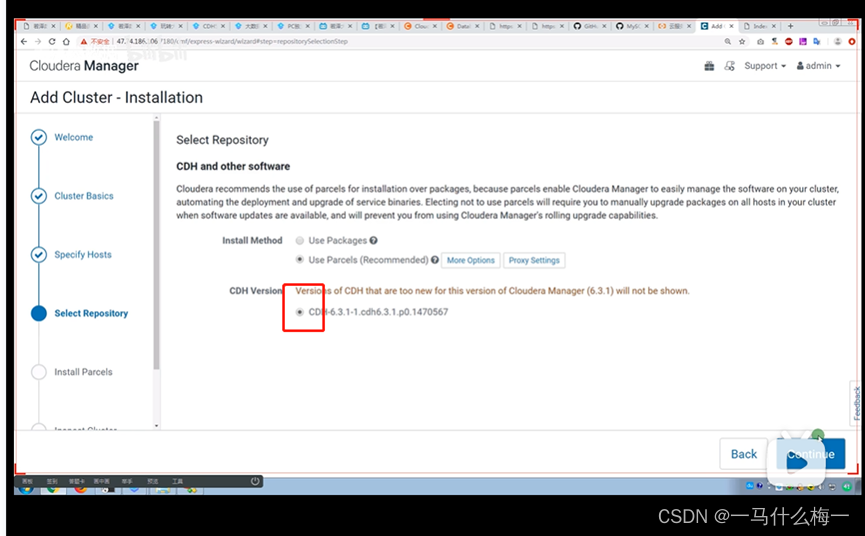Show help for Use Parcels option

click(x=435, y=260)
